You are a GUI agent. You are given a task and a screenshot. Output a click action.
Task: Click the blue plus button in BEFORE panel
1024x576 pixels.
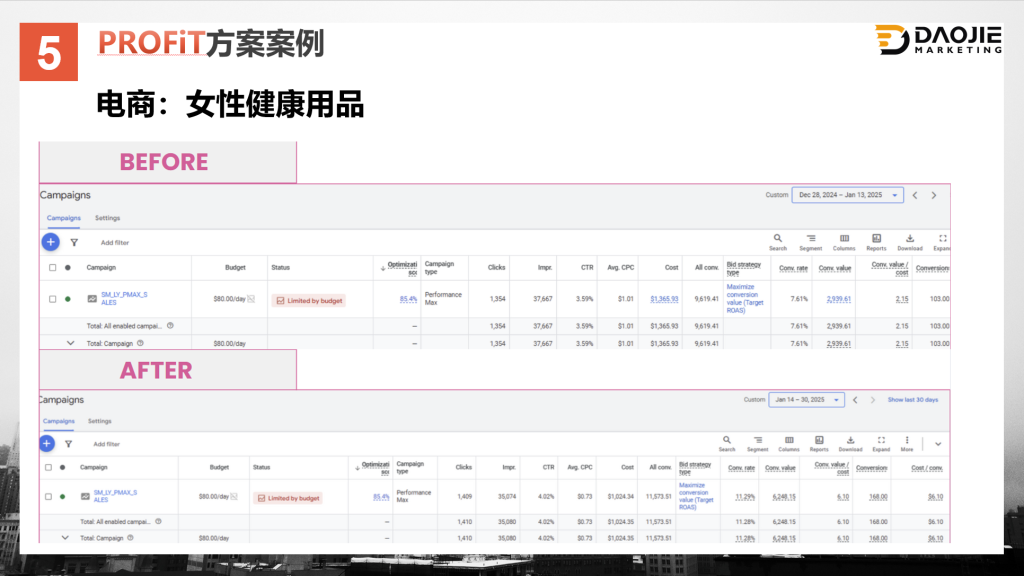(x=50, y=242)
